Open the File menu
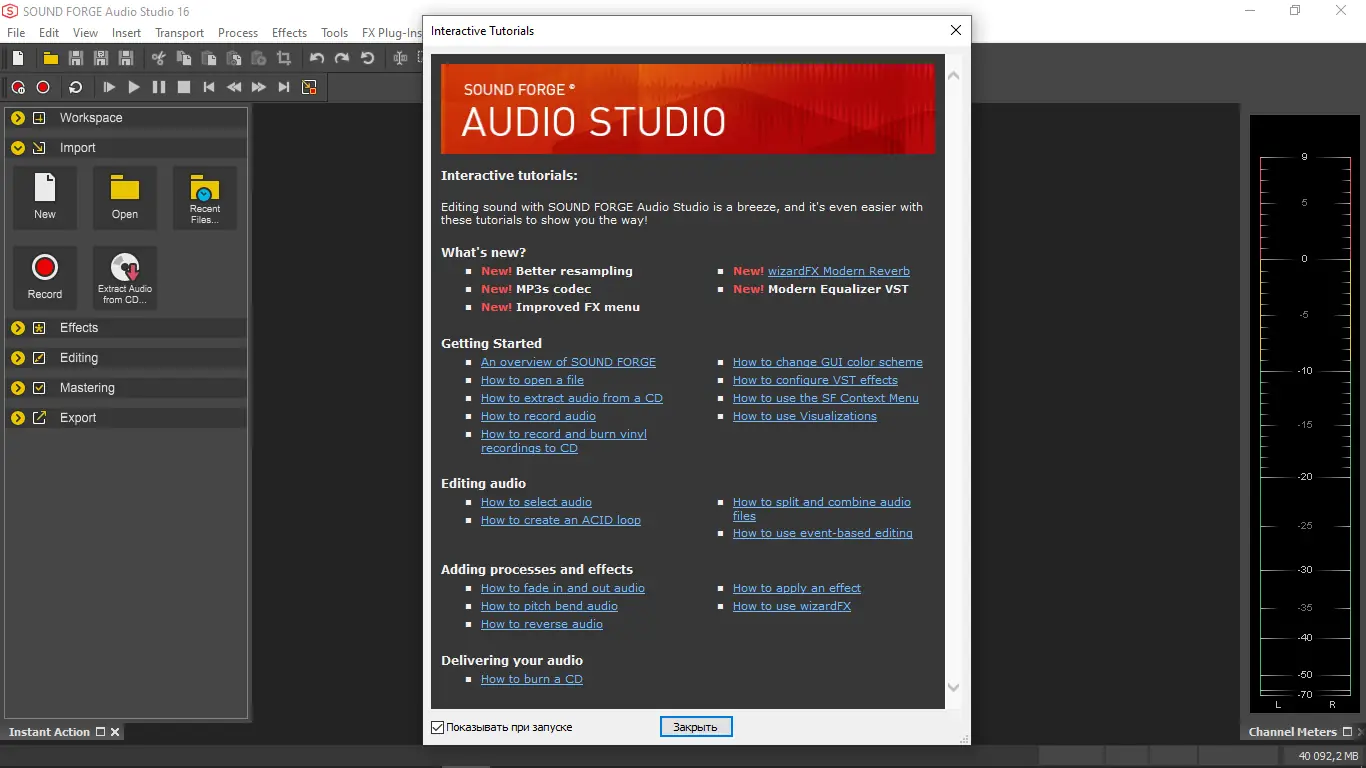The height and width of the screenshot is (768, 1366). coord(16,33)
